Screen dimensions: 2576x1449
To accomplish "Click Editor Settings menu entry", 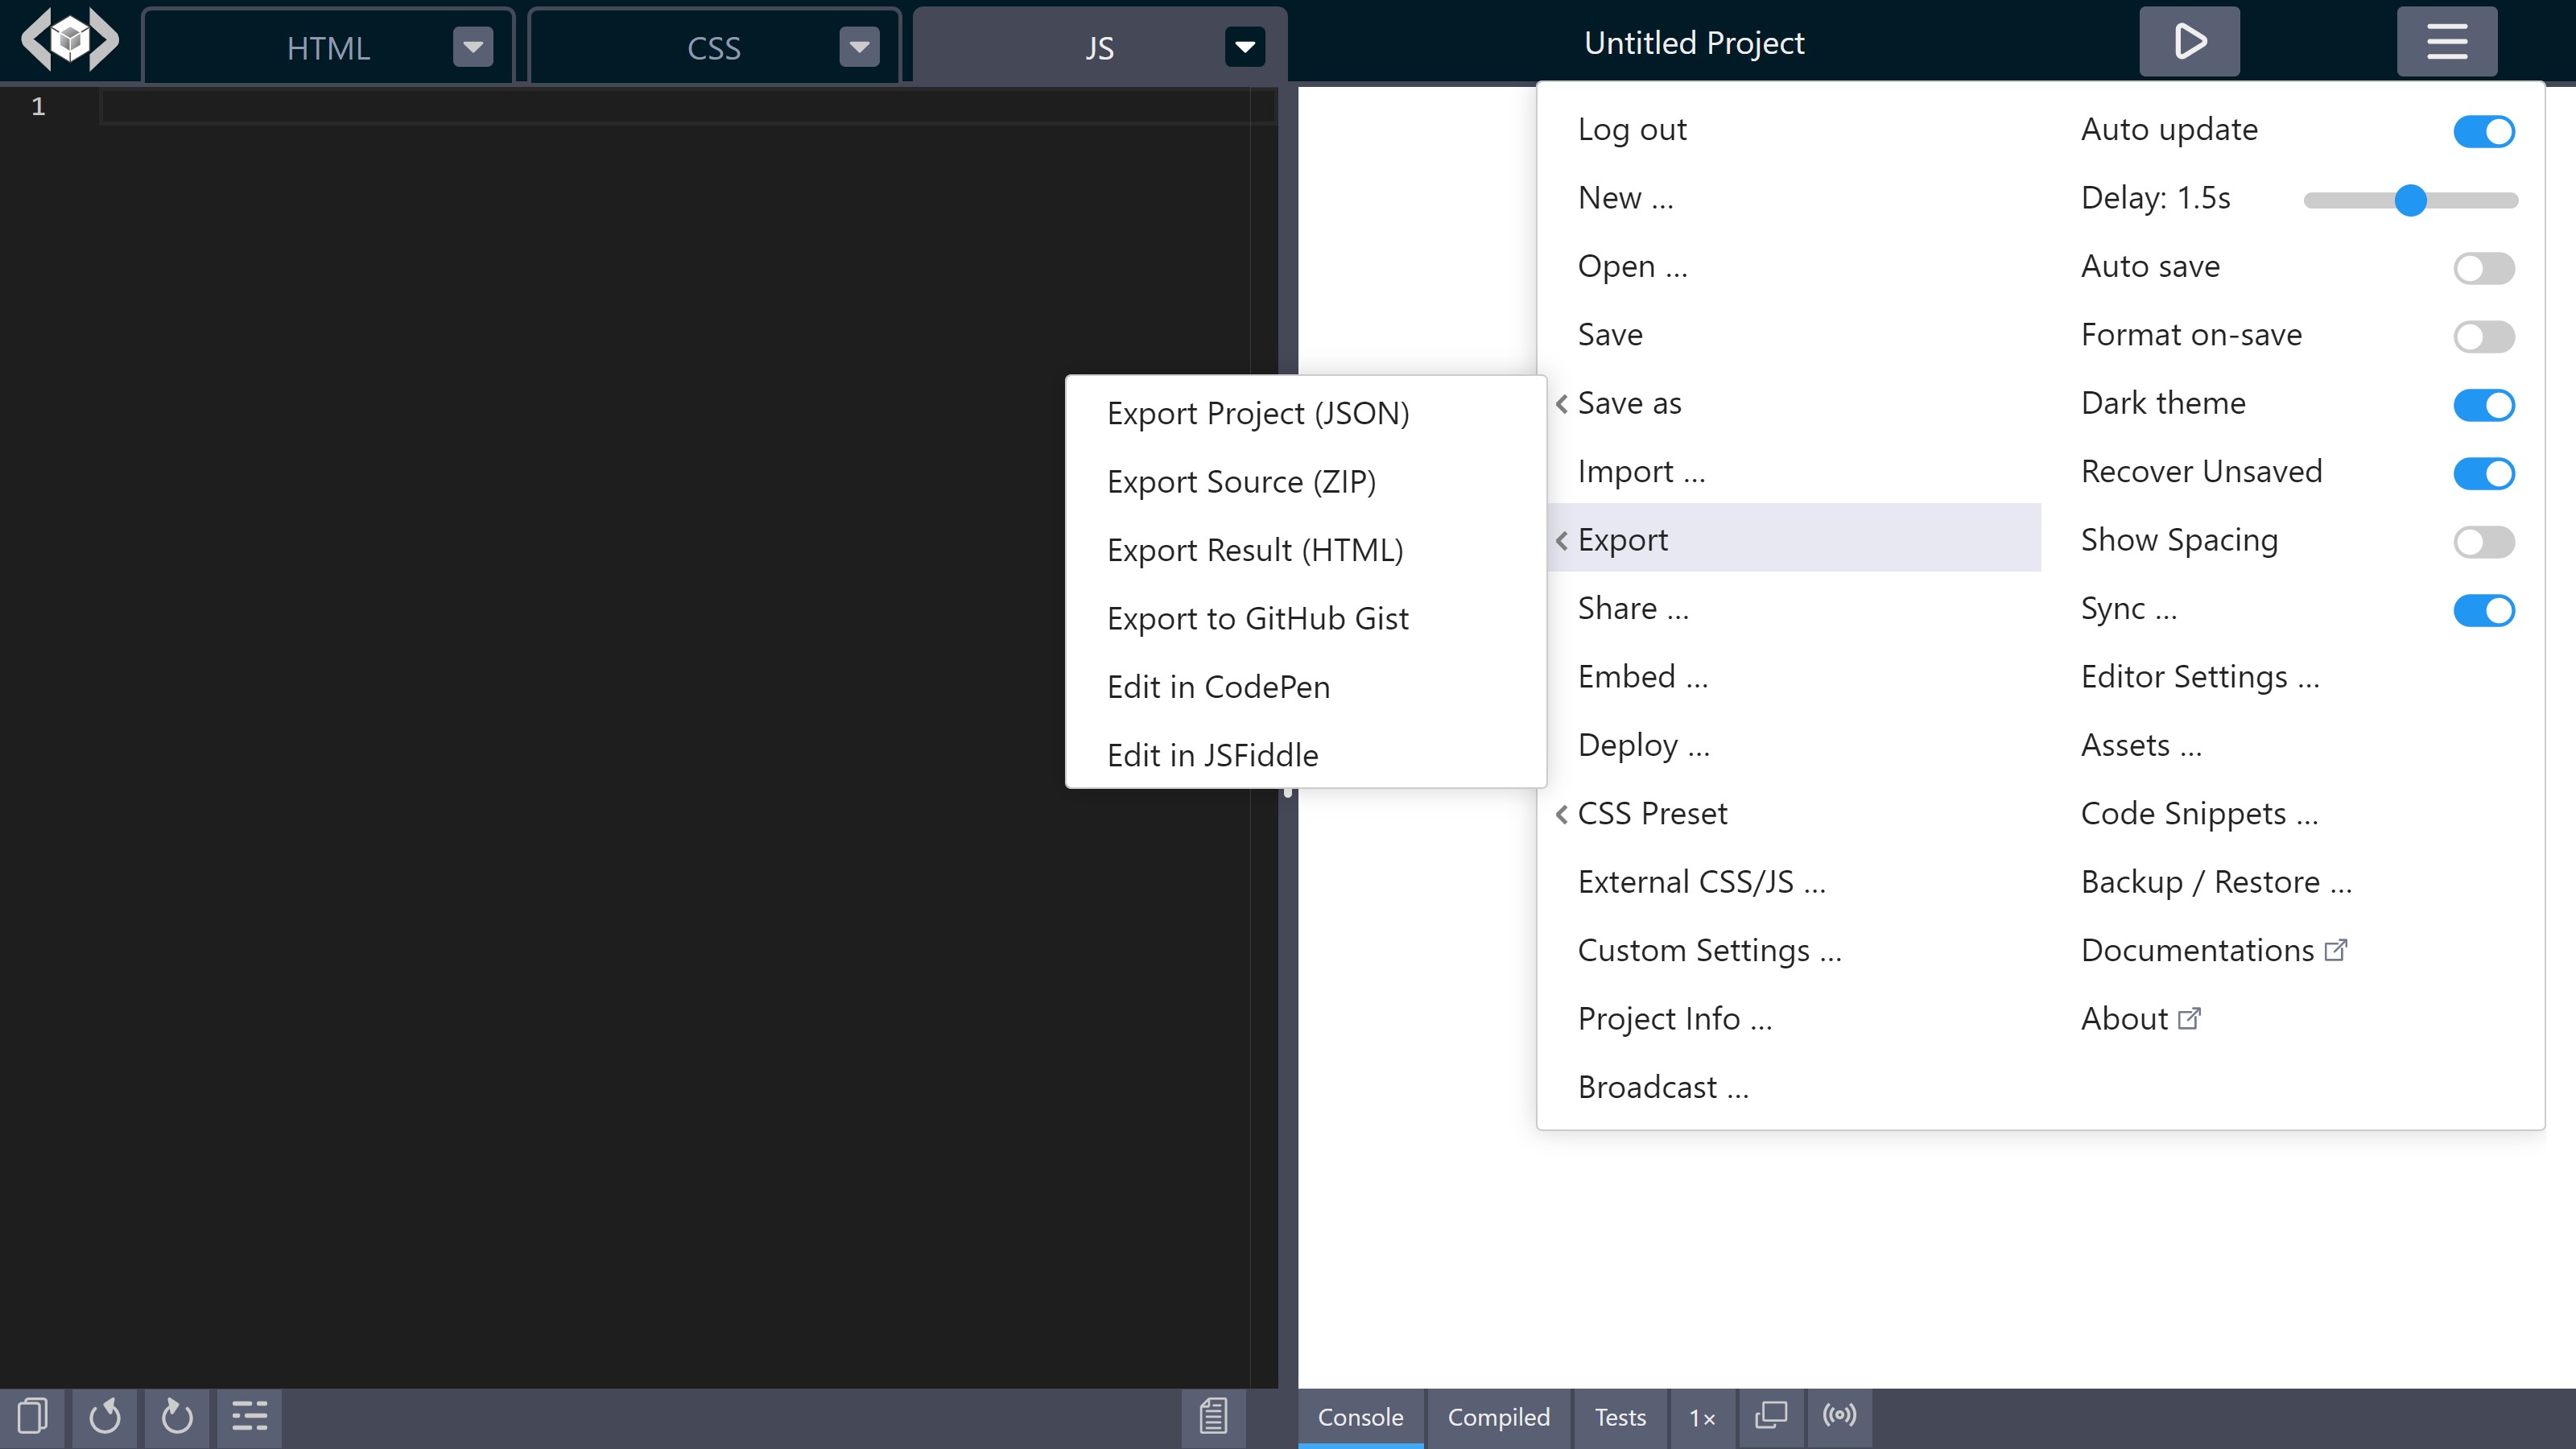I will 2199,677.
